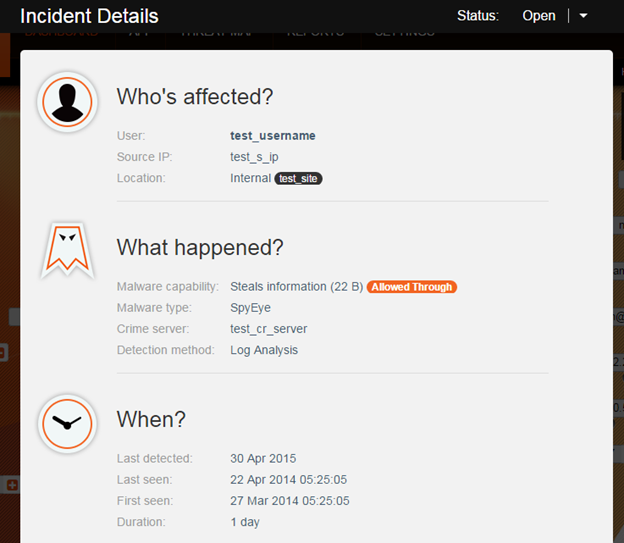This screenshot has width=624, height=543.
Task: Open the test_username user link
Action: pyautogui.click(x=273, y=136)
